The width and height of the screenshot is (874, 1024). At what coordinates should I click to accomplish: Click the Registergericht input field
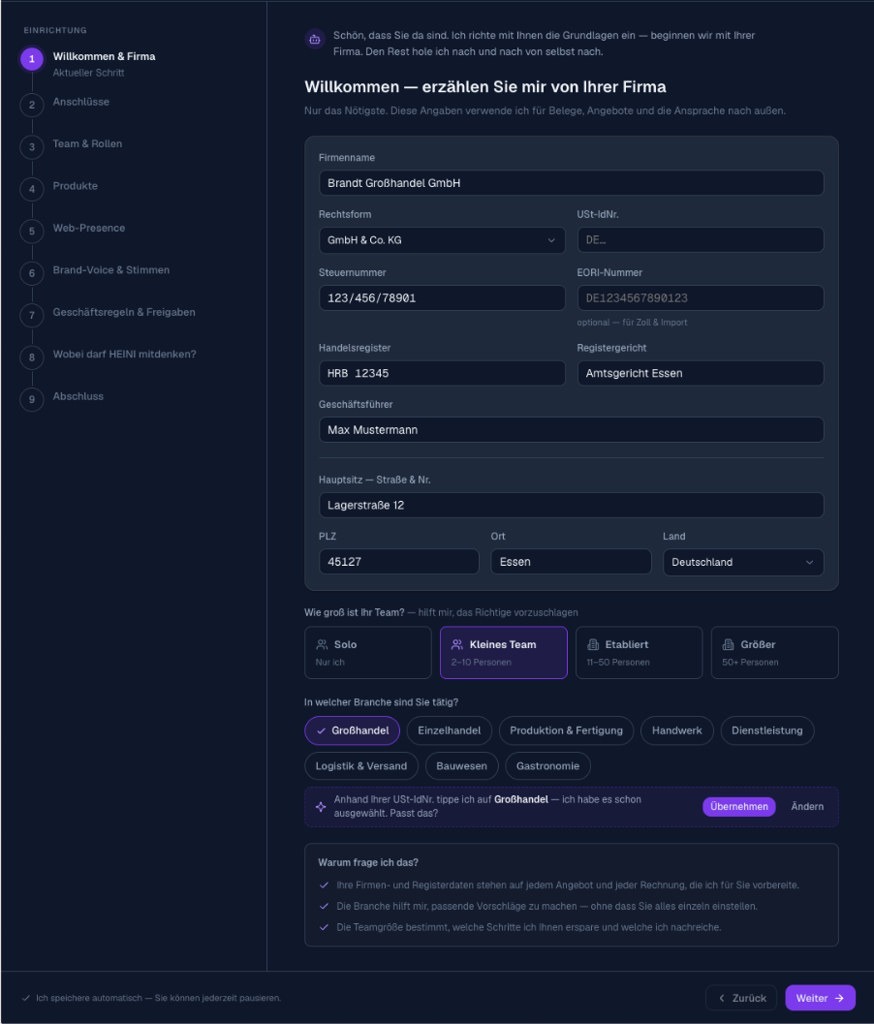(x=700, y=374)
